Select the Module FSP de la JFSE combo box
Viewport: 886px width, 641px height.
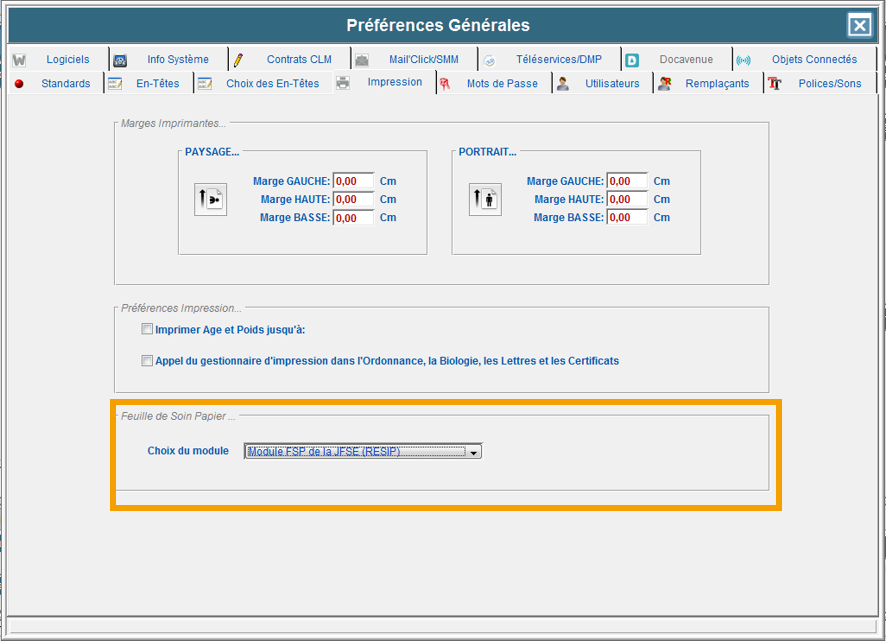pos(356,452)
